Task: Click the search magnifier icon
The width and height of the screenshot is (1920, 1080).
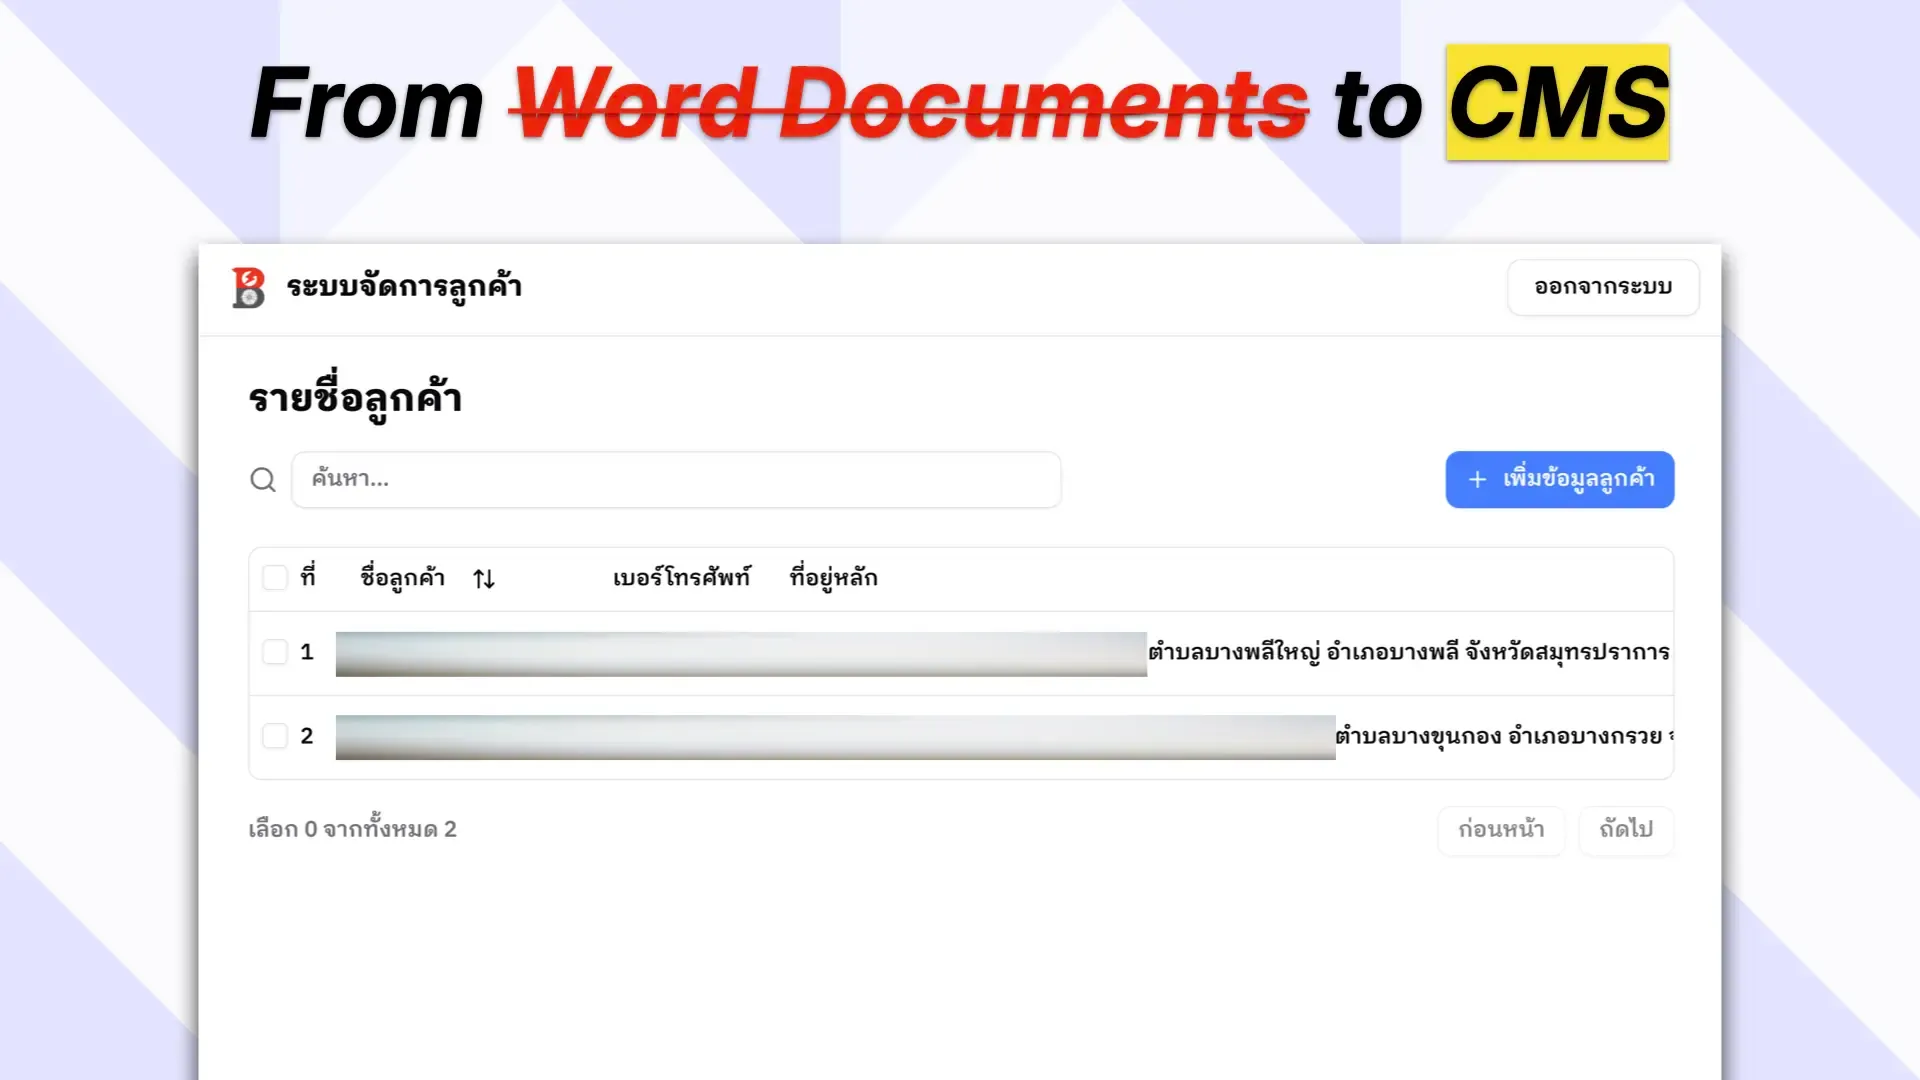Action: 263,480
